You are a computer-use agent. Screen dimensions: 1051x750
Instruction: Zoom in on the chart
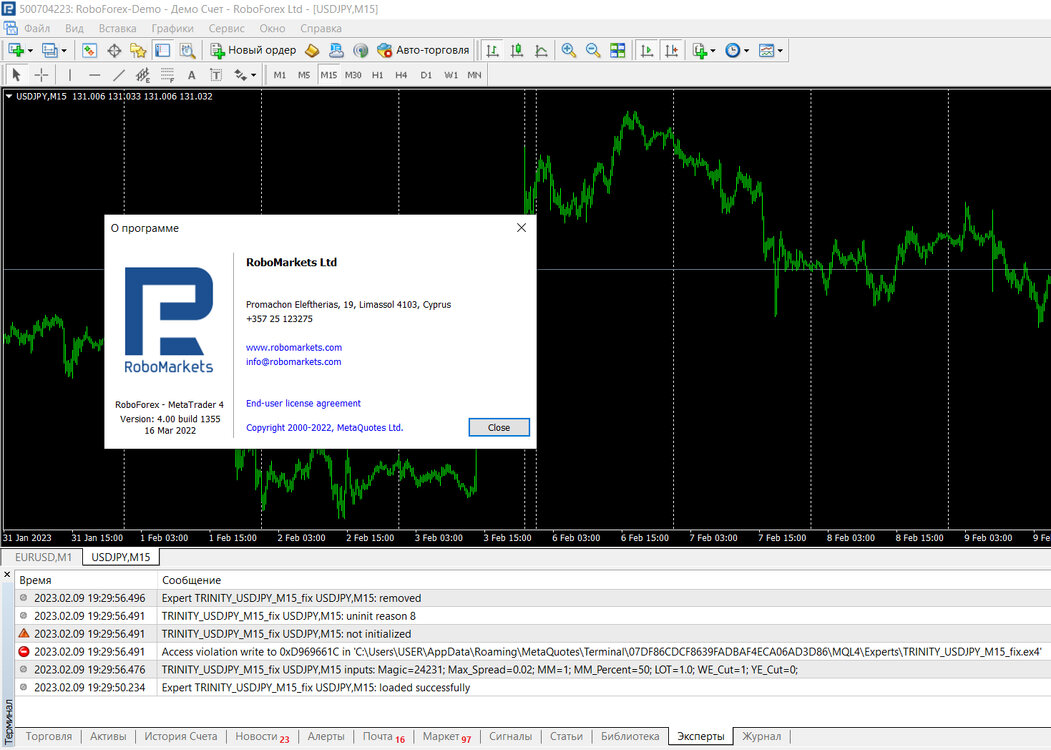(x=568, y=50)
